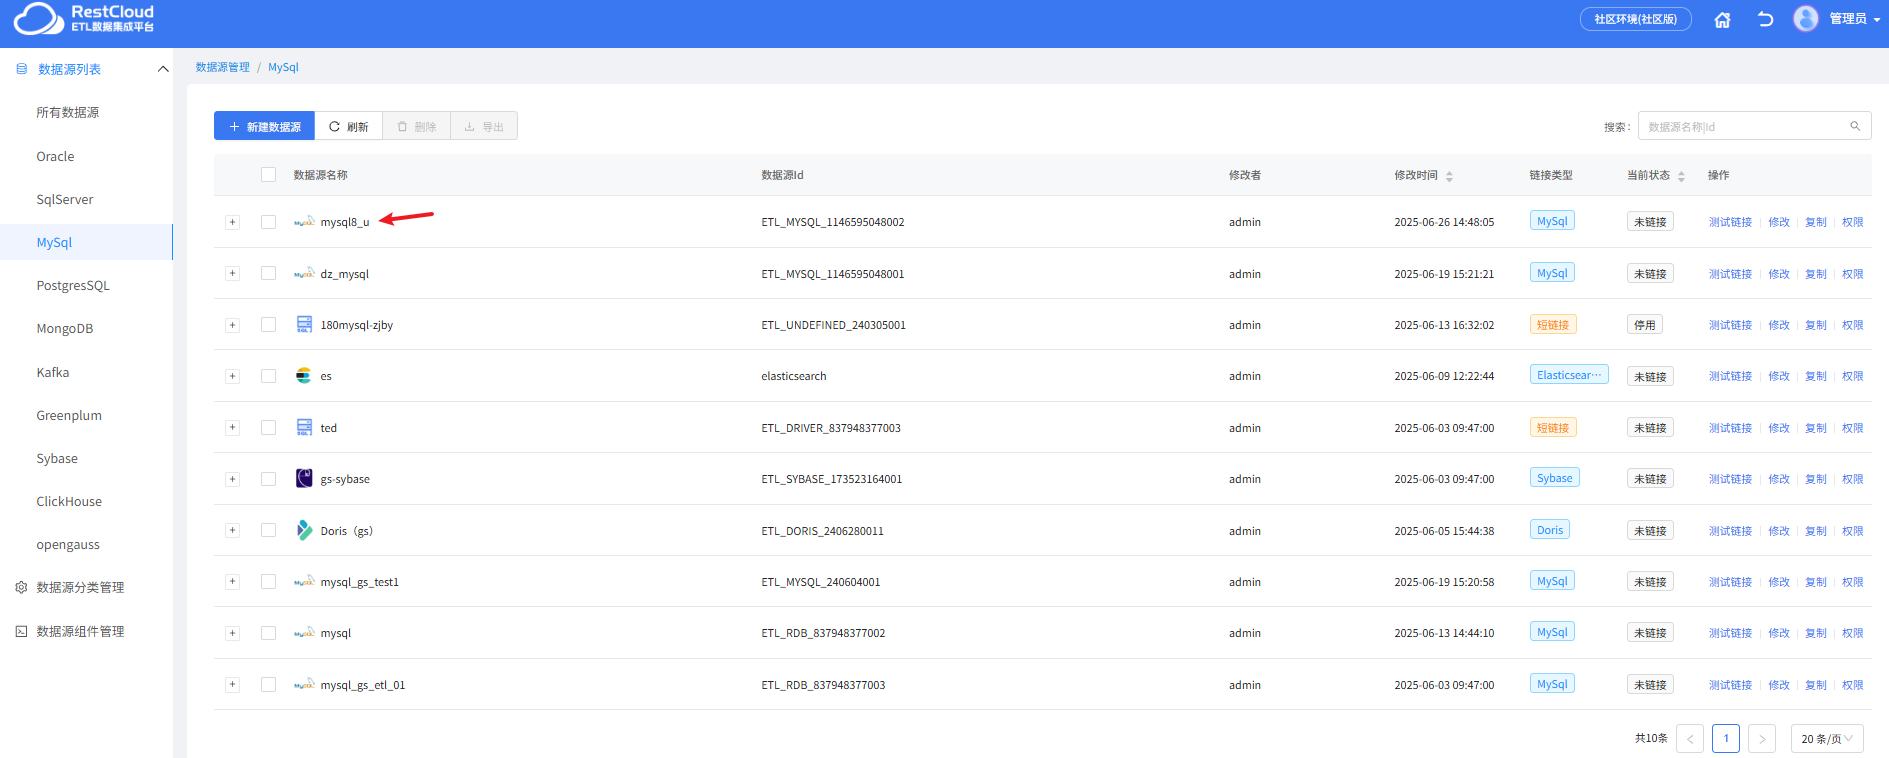Click the gear icon beside 数据源分类管理

click(21, 588)
